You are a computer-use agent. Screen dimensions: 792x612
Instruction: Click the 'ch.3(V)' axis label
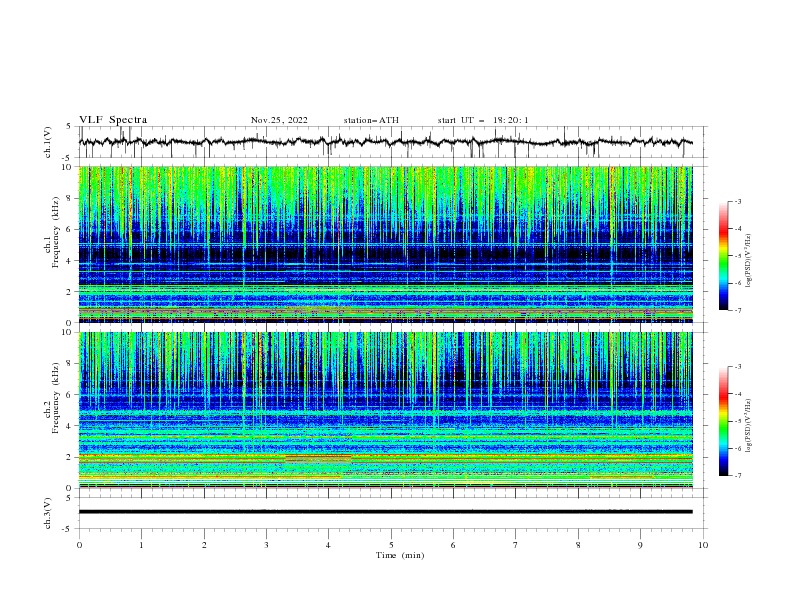[x=48, y=513]
